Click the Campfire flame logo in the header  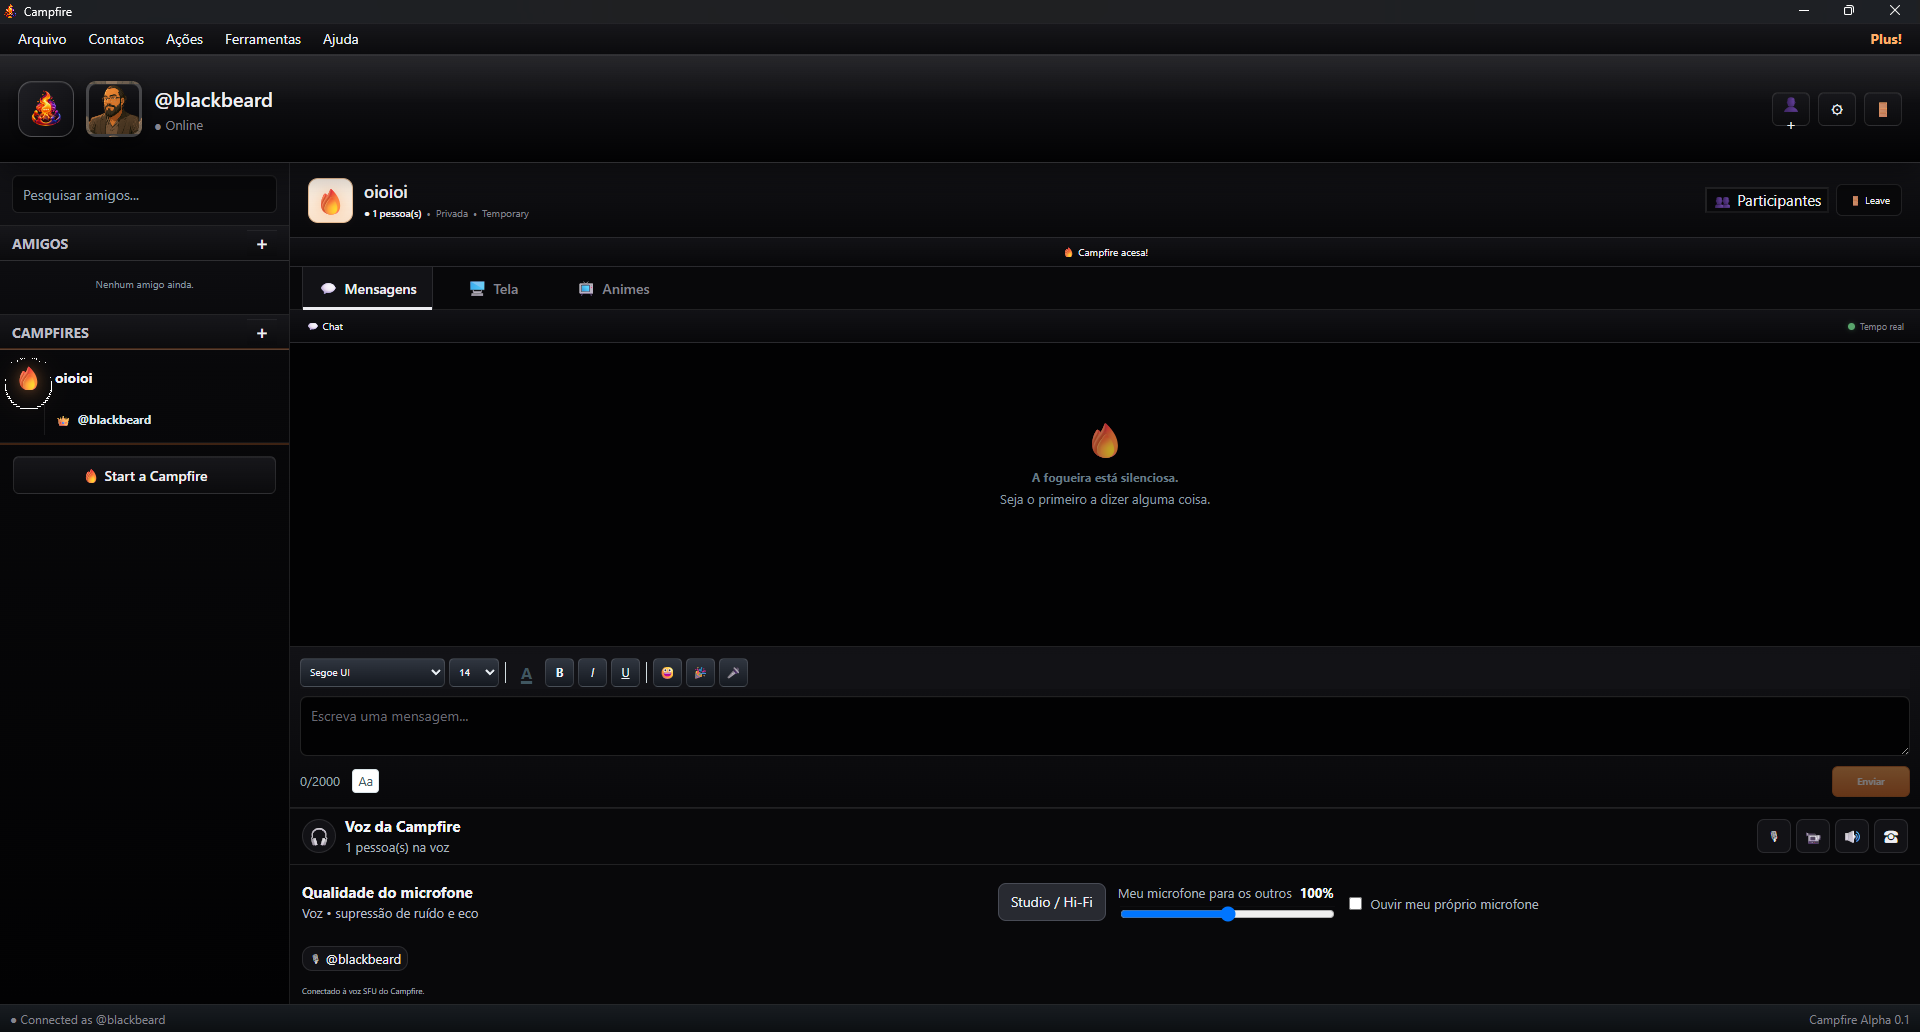tap(46, 109)
